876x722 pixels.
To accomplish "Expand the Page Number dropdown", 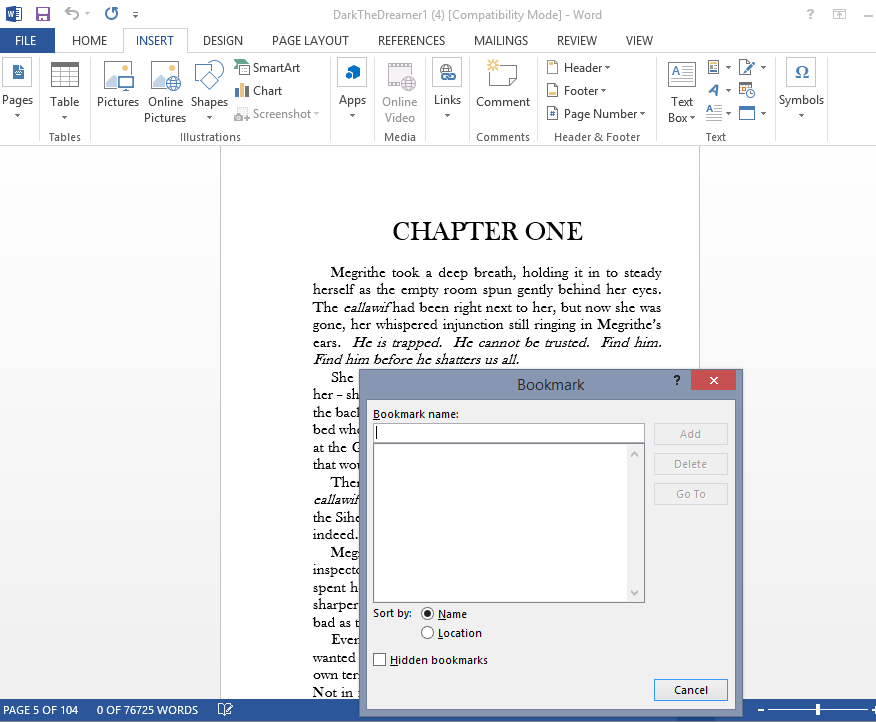I will tap(597, 114).
